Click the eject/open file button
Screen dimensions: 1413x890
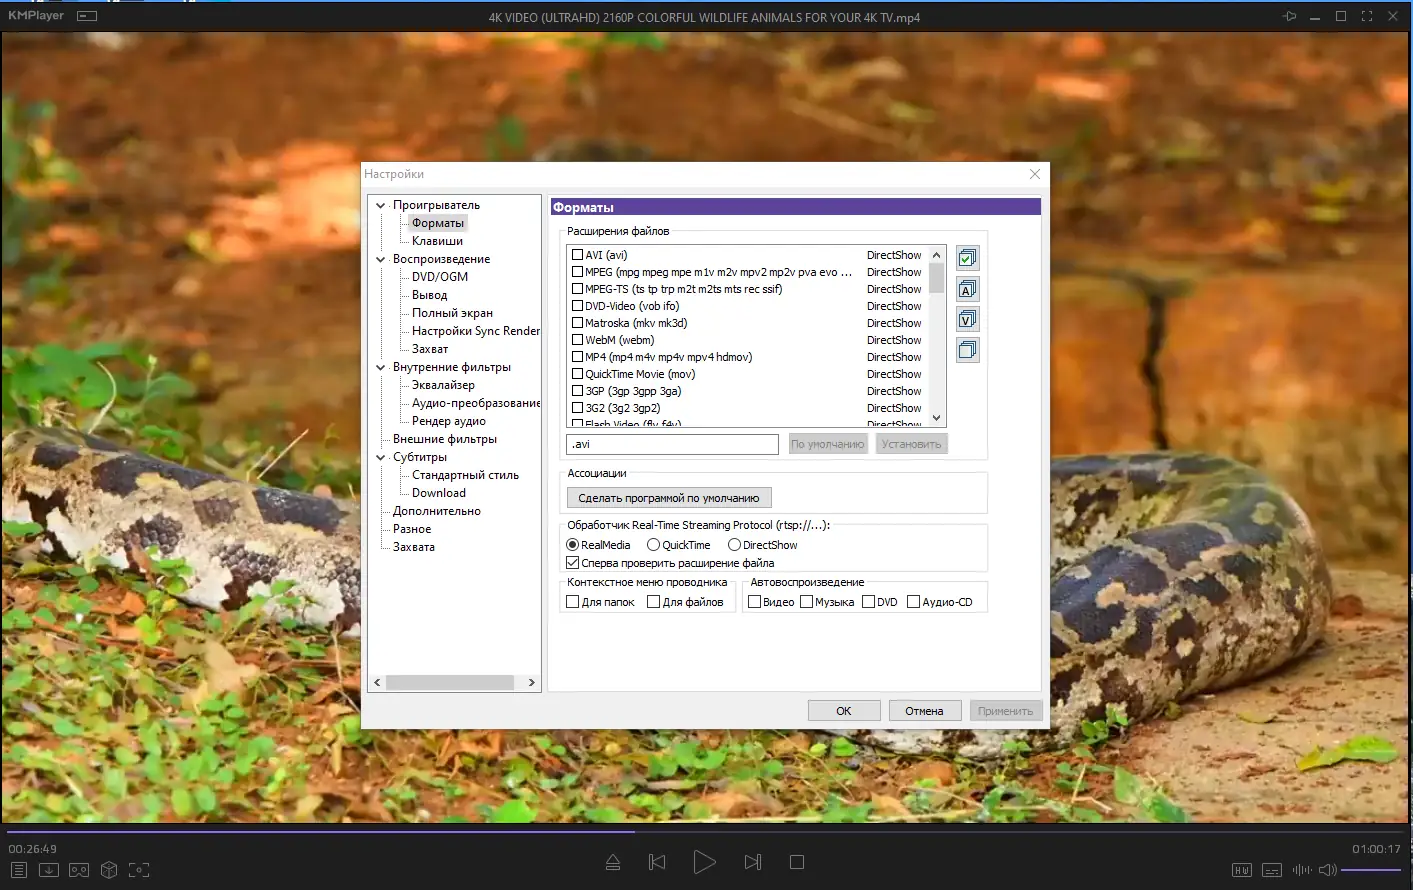(613, 862)
